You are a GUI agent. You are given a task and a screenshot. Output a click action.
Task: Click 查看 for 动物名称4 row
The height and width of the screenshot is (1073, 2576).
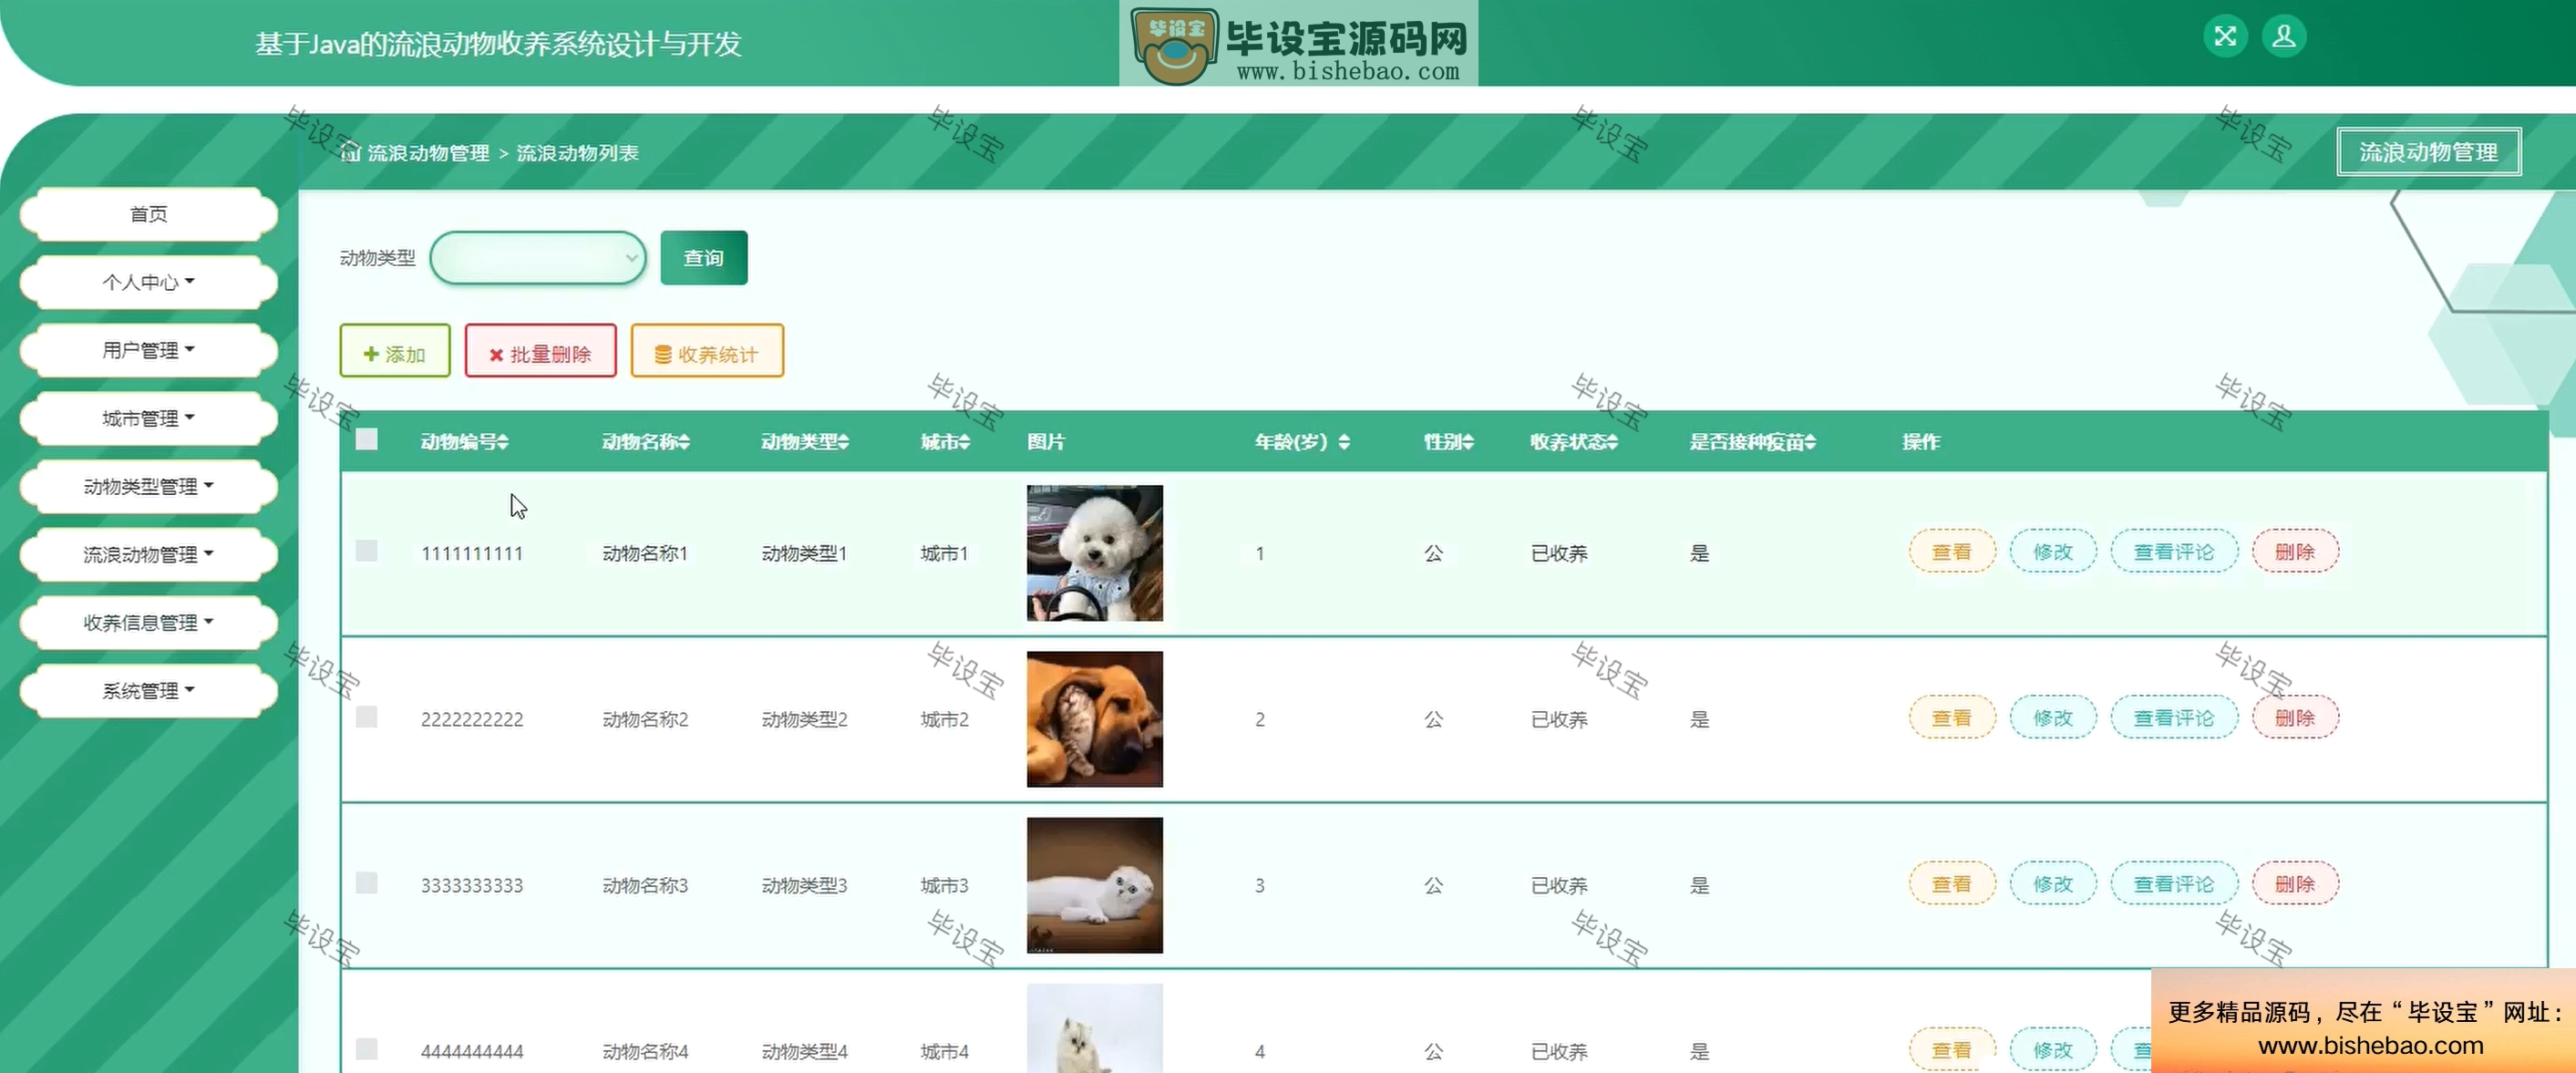coord(1952,1049)
